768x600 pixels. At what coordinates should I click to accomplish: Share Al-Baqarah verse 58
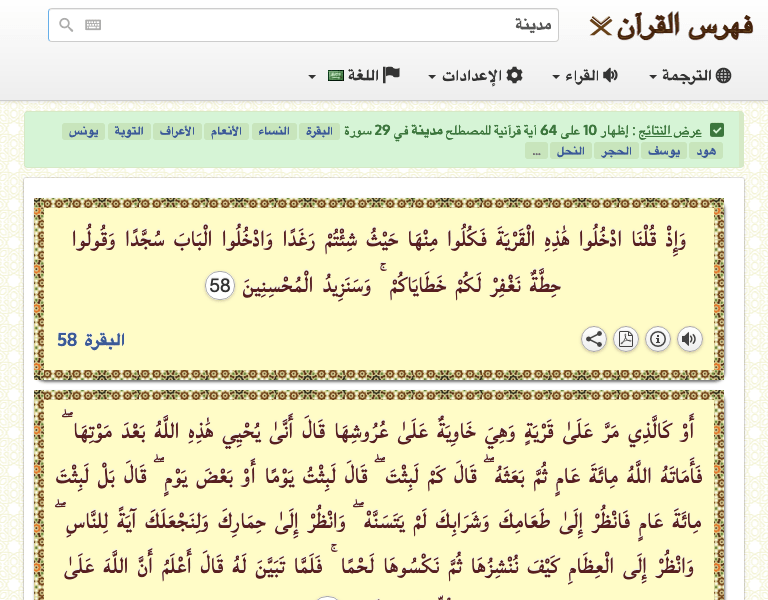click(x=594, y=339)
